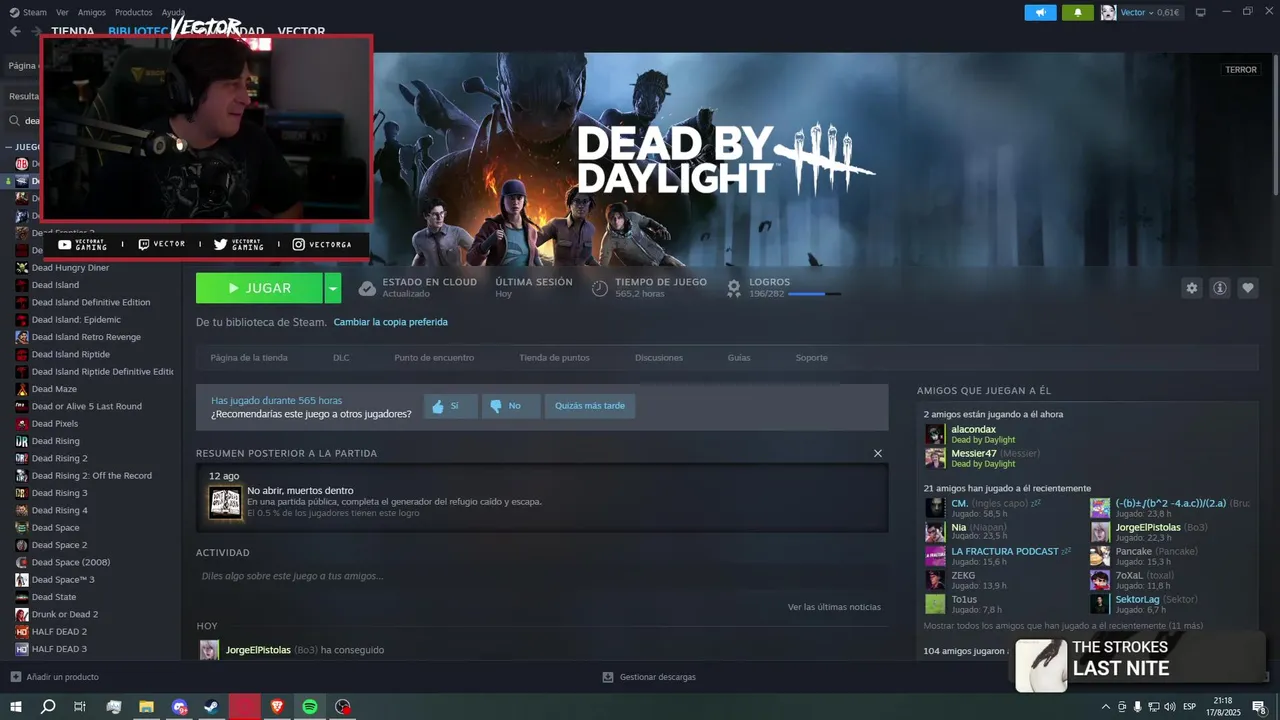
Task: Click the play time clock icon
Action: pyautogui.click(x=599, y=288)
